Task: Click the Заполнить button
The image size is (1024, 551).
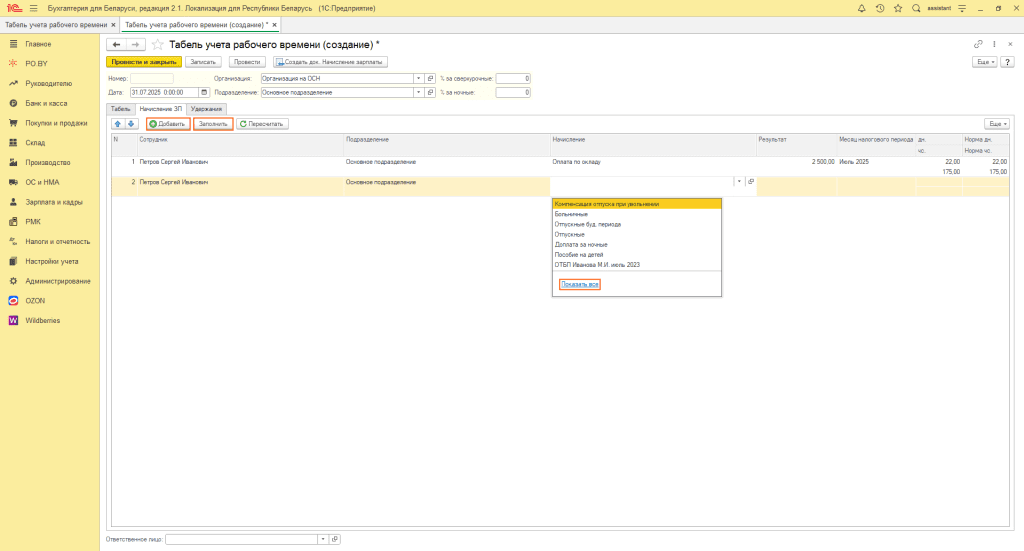Action: [214, 124]
